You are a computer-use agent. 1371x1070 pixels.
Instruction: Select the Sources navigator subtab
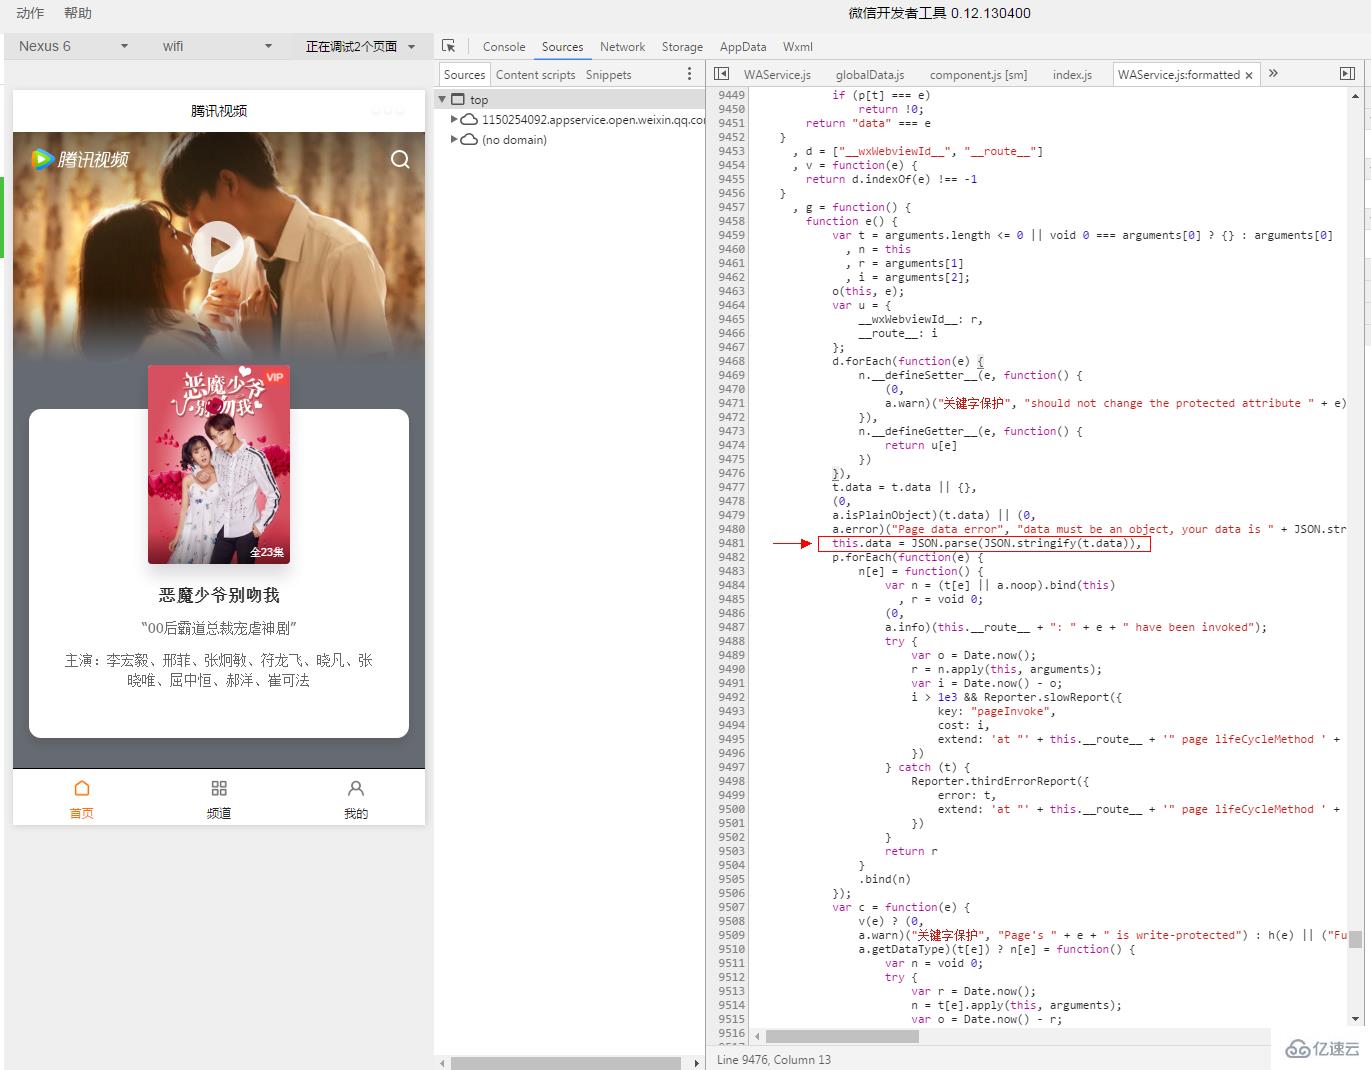pyautogui.click(x=464, y=75)
